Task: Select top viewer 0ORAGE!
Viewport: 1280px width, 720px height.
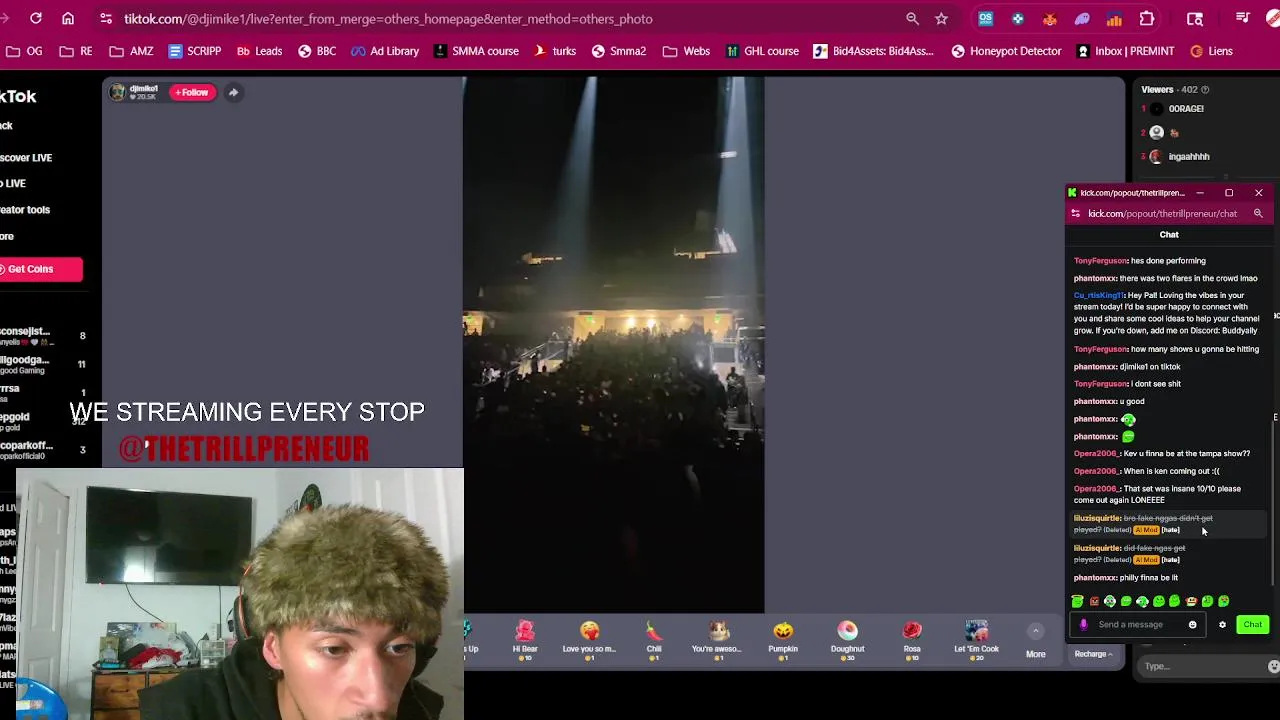Action: tap(1186, 108)
